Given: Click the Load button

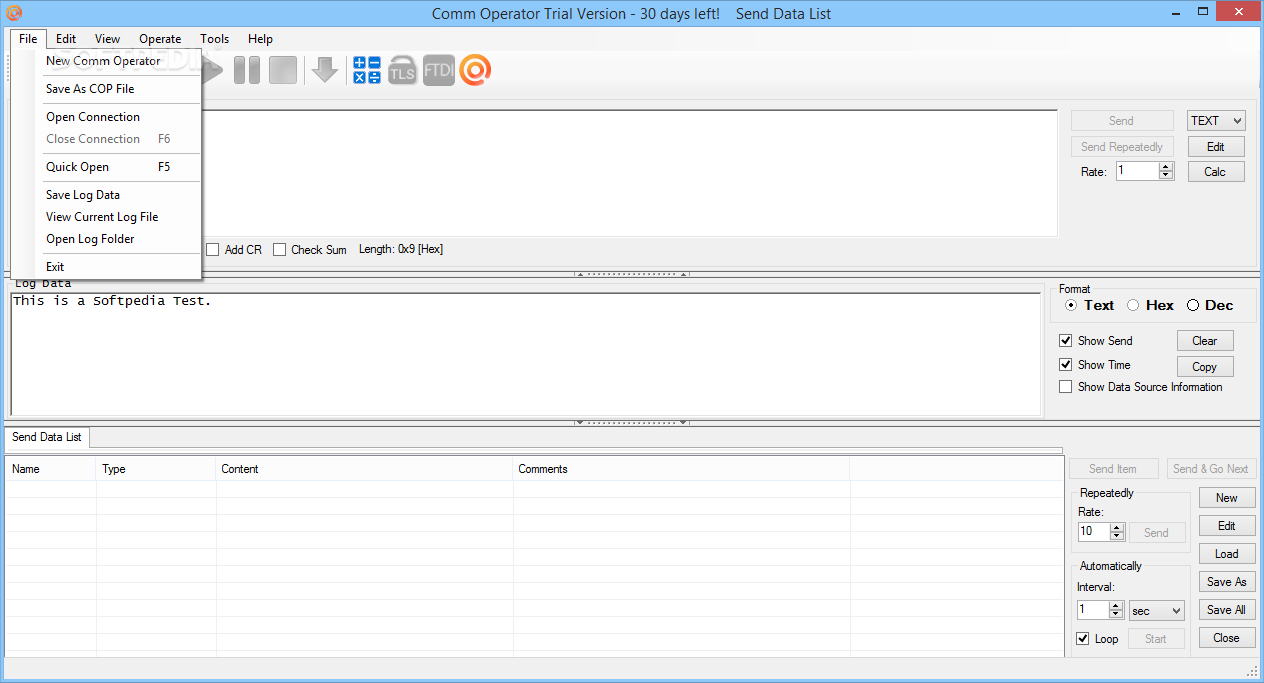Looking at the screenshot, I should pos(1227,554).
